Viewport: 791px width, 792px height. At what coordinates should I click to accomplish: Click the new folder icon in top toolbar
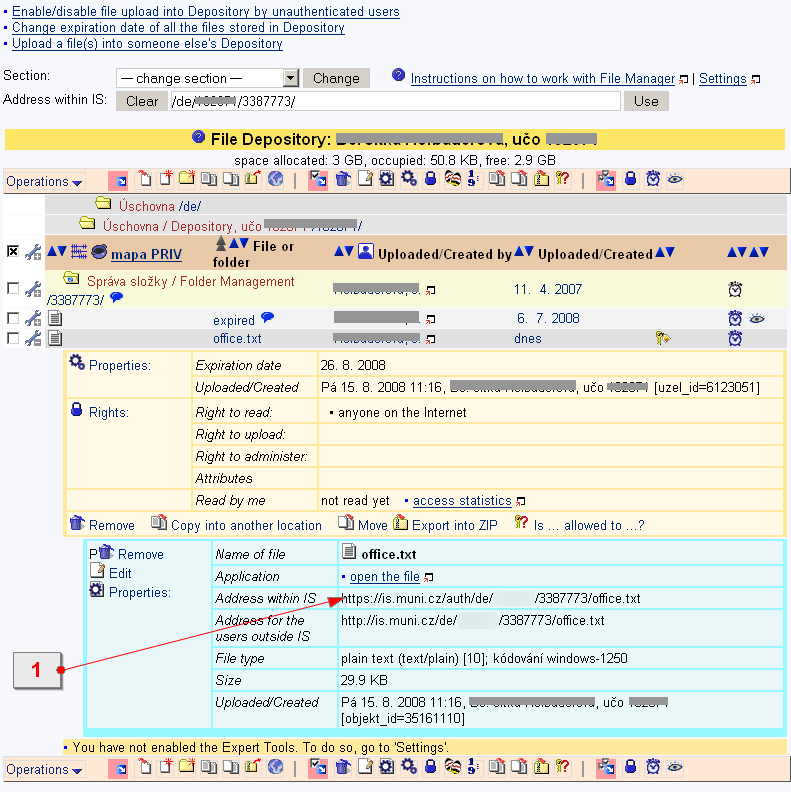[186, 178]
